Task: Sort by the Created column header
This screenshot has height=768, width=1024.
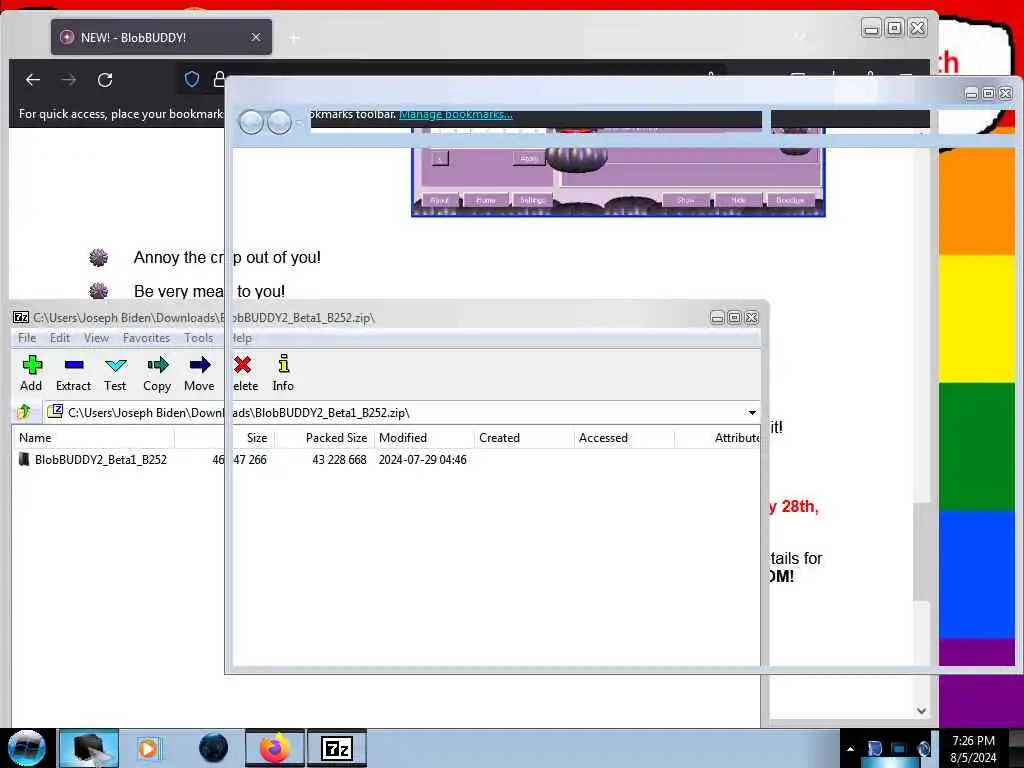Action: click(524, 438)
